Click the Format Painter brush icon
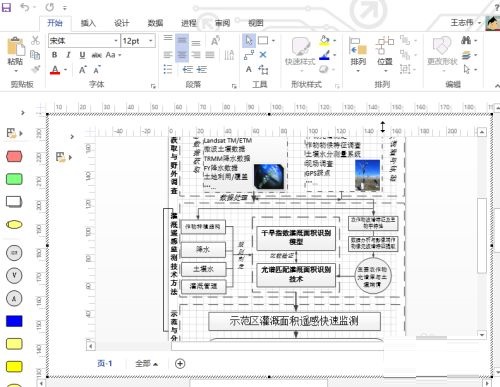The image size is (500, 387). click(35, 69)
